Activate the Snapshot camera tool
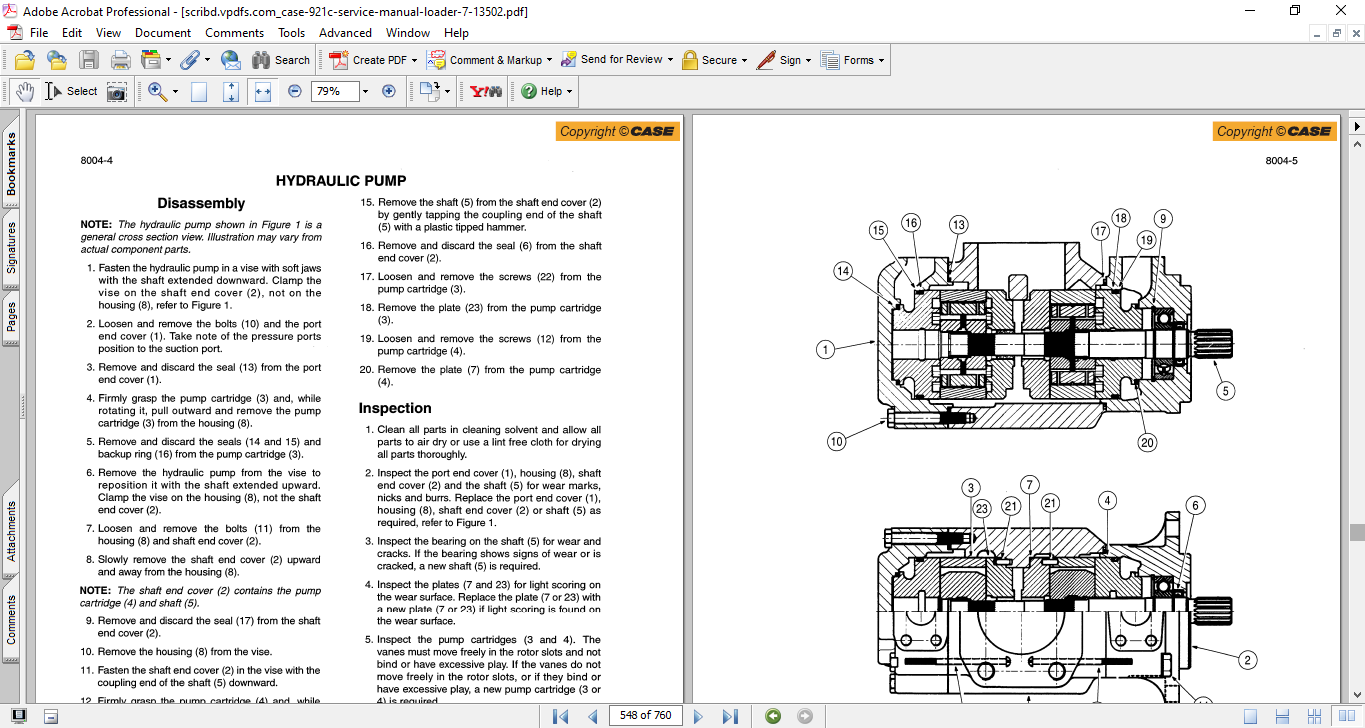This screenshot has height=728, width=1365. tap(117, 91)
